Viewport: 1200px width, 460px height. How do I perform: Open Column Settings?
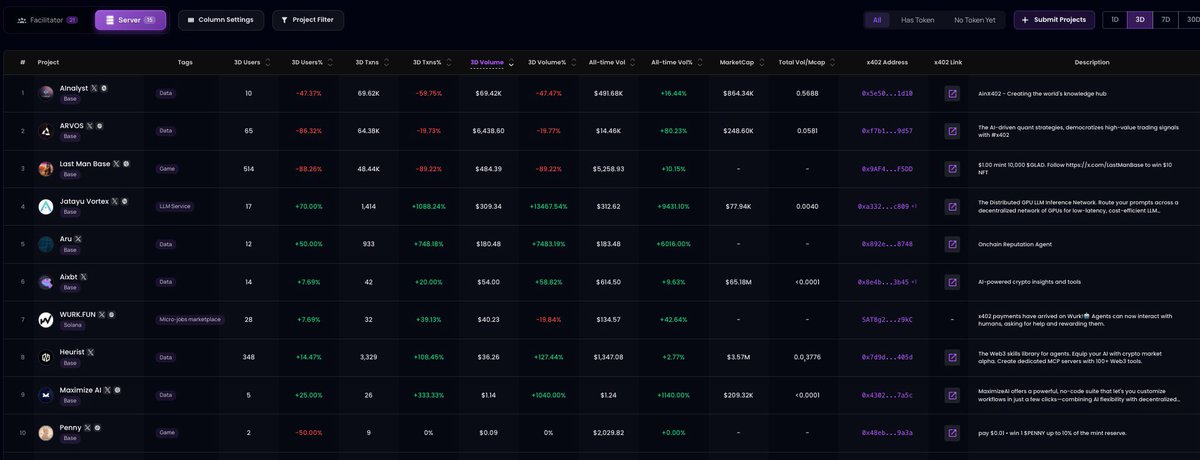[x=221, y=20]
